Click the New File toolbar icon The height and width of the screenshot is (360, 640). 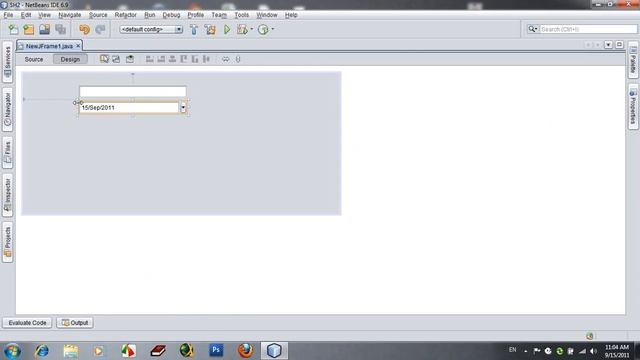point(13,29)
